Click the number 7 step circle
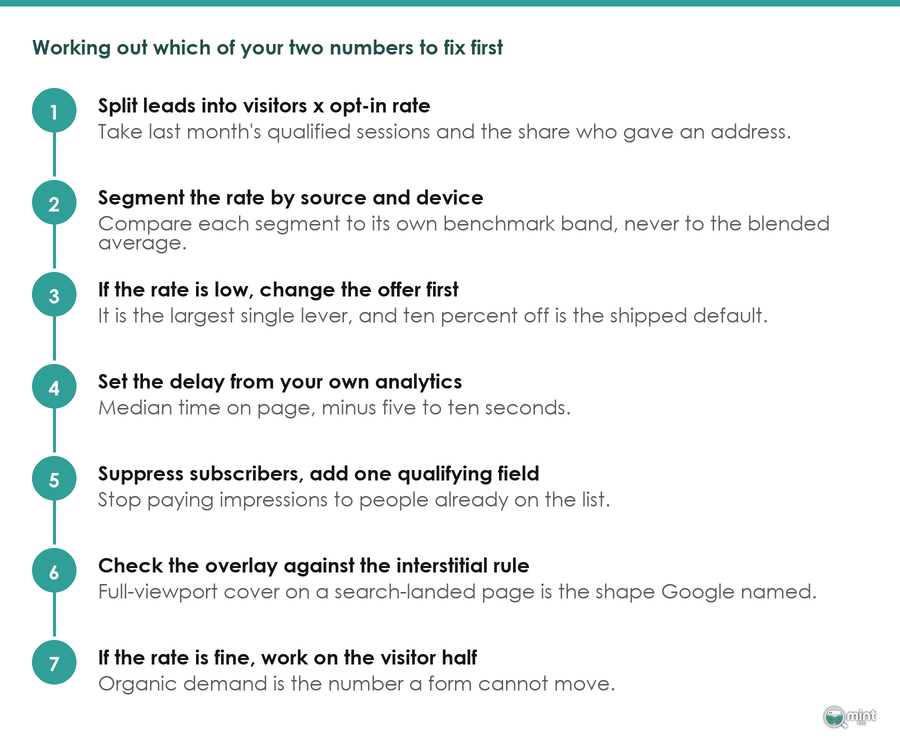The image size is (900, 752). click(54, 662)
